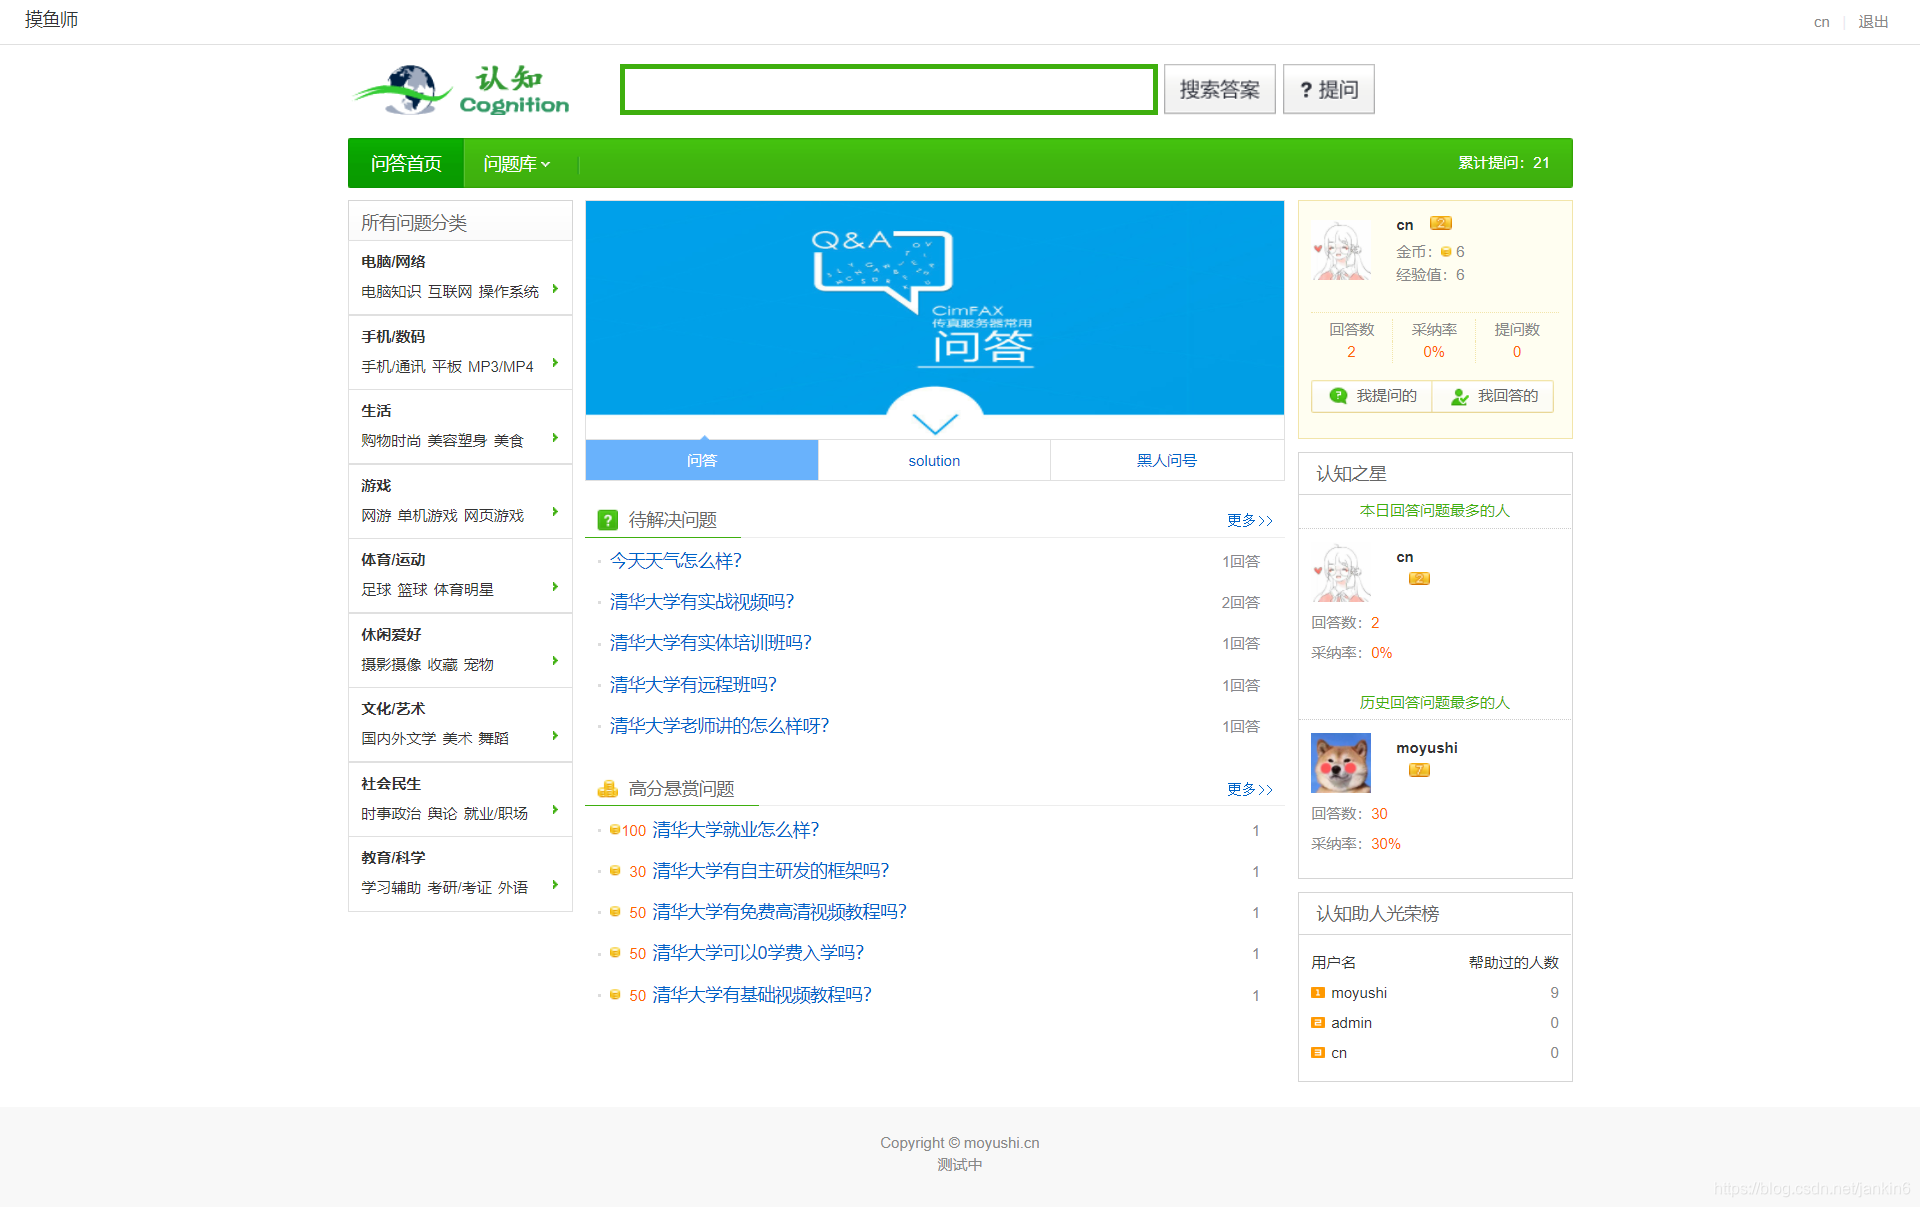The height and width of the screenshot is (1207, 1920).
Task: Select 我提问的 with its speech bubble icon
Action: (1371, 396)
